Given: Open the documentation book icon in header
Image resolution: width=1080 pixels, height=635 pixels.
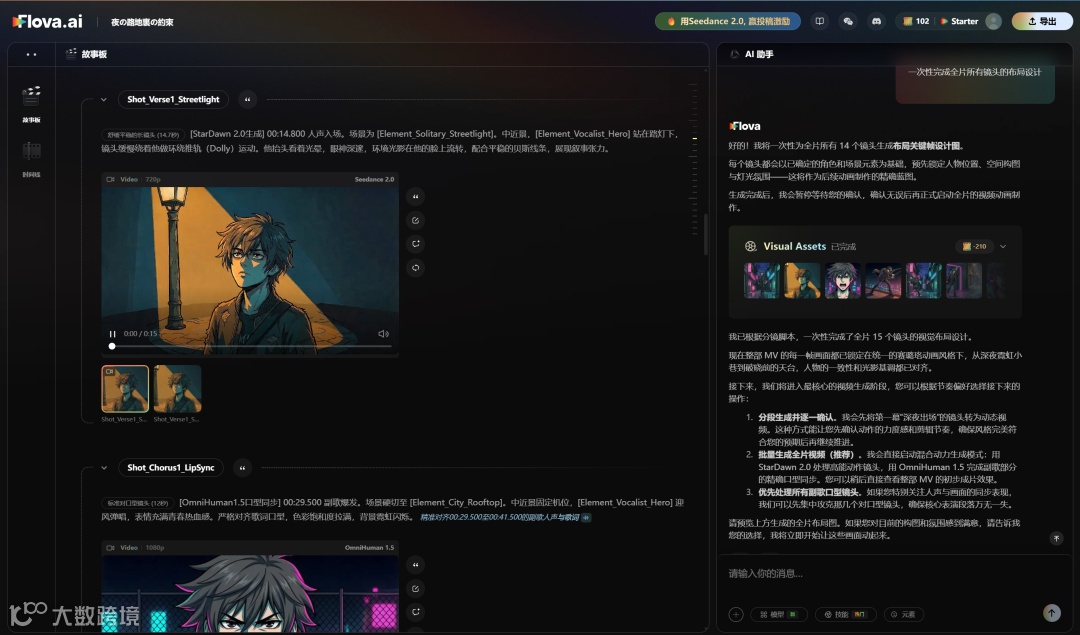Looking at the screenshot, I should coord(820,21).
